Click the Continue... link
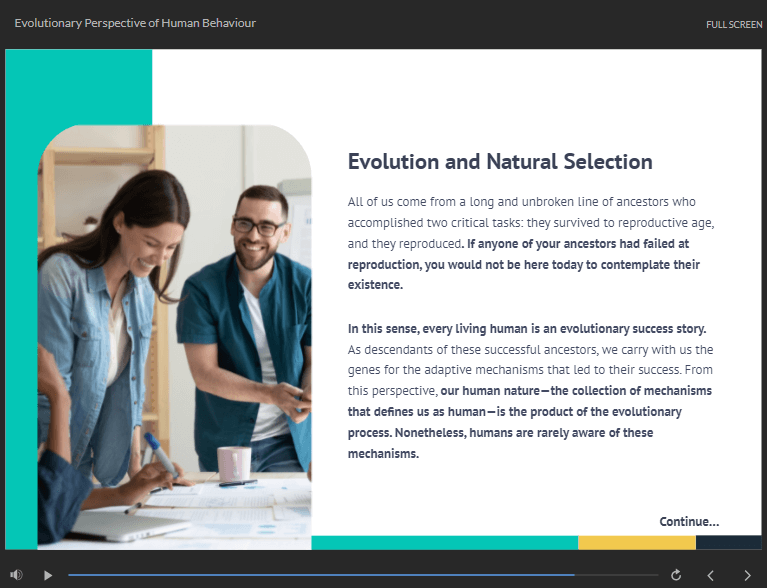Image resolution: width=767 pixels, height=588 pixels. pos(689,521)
